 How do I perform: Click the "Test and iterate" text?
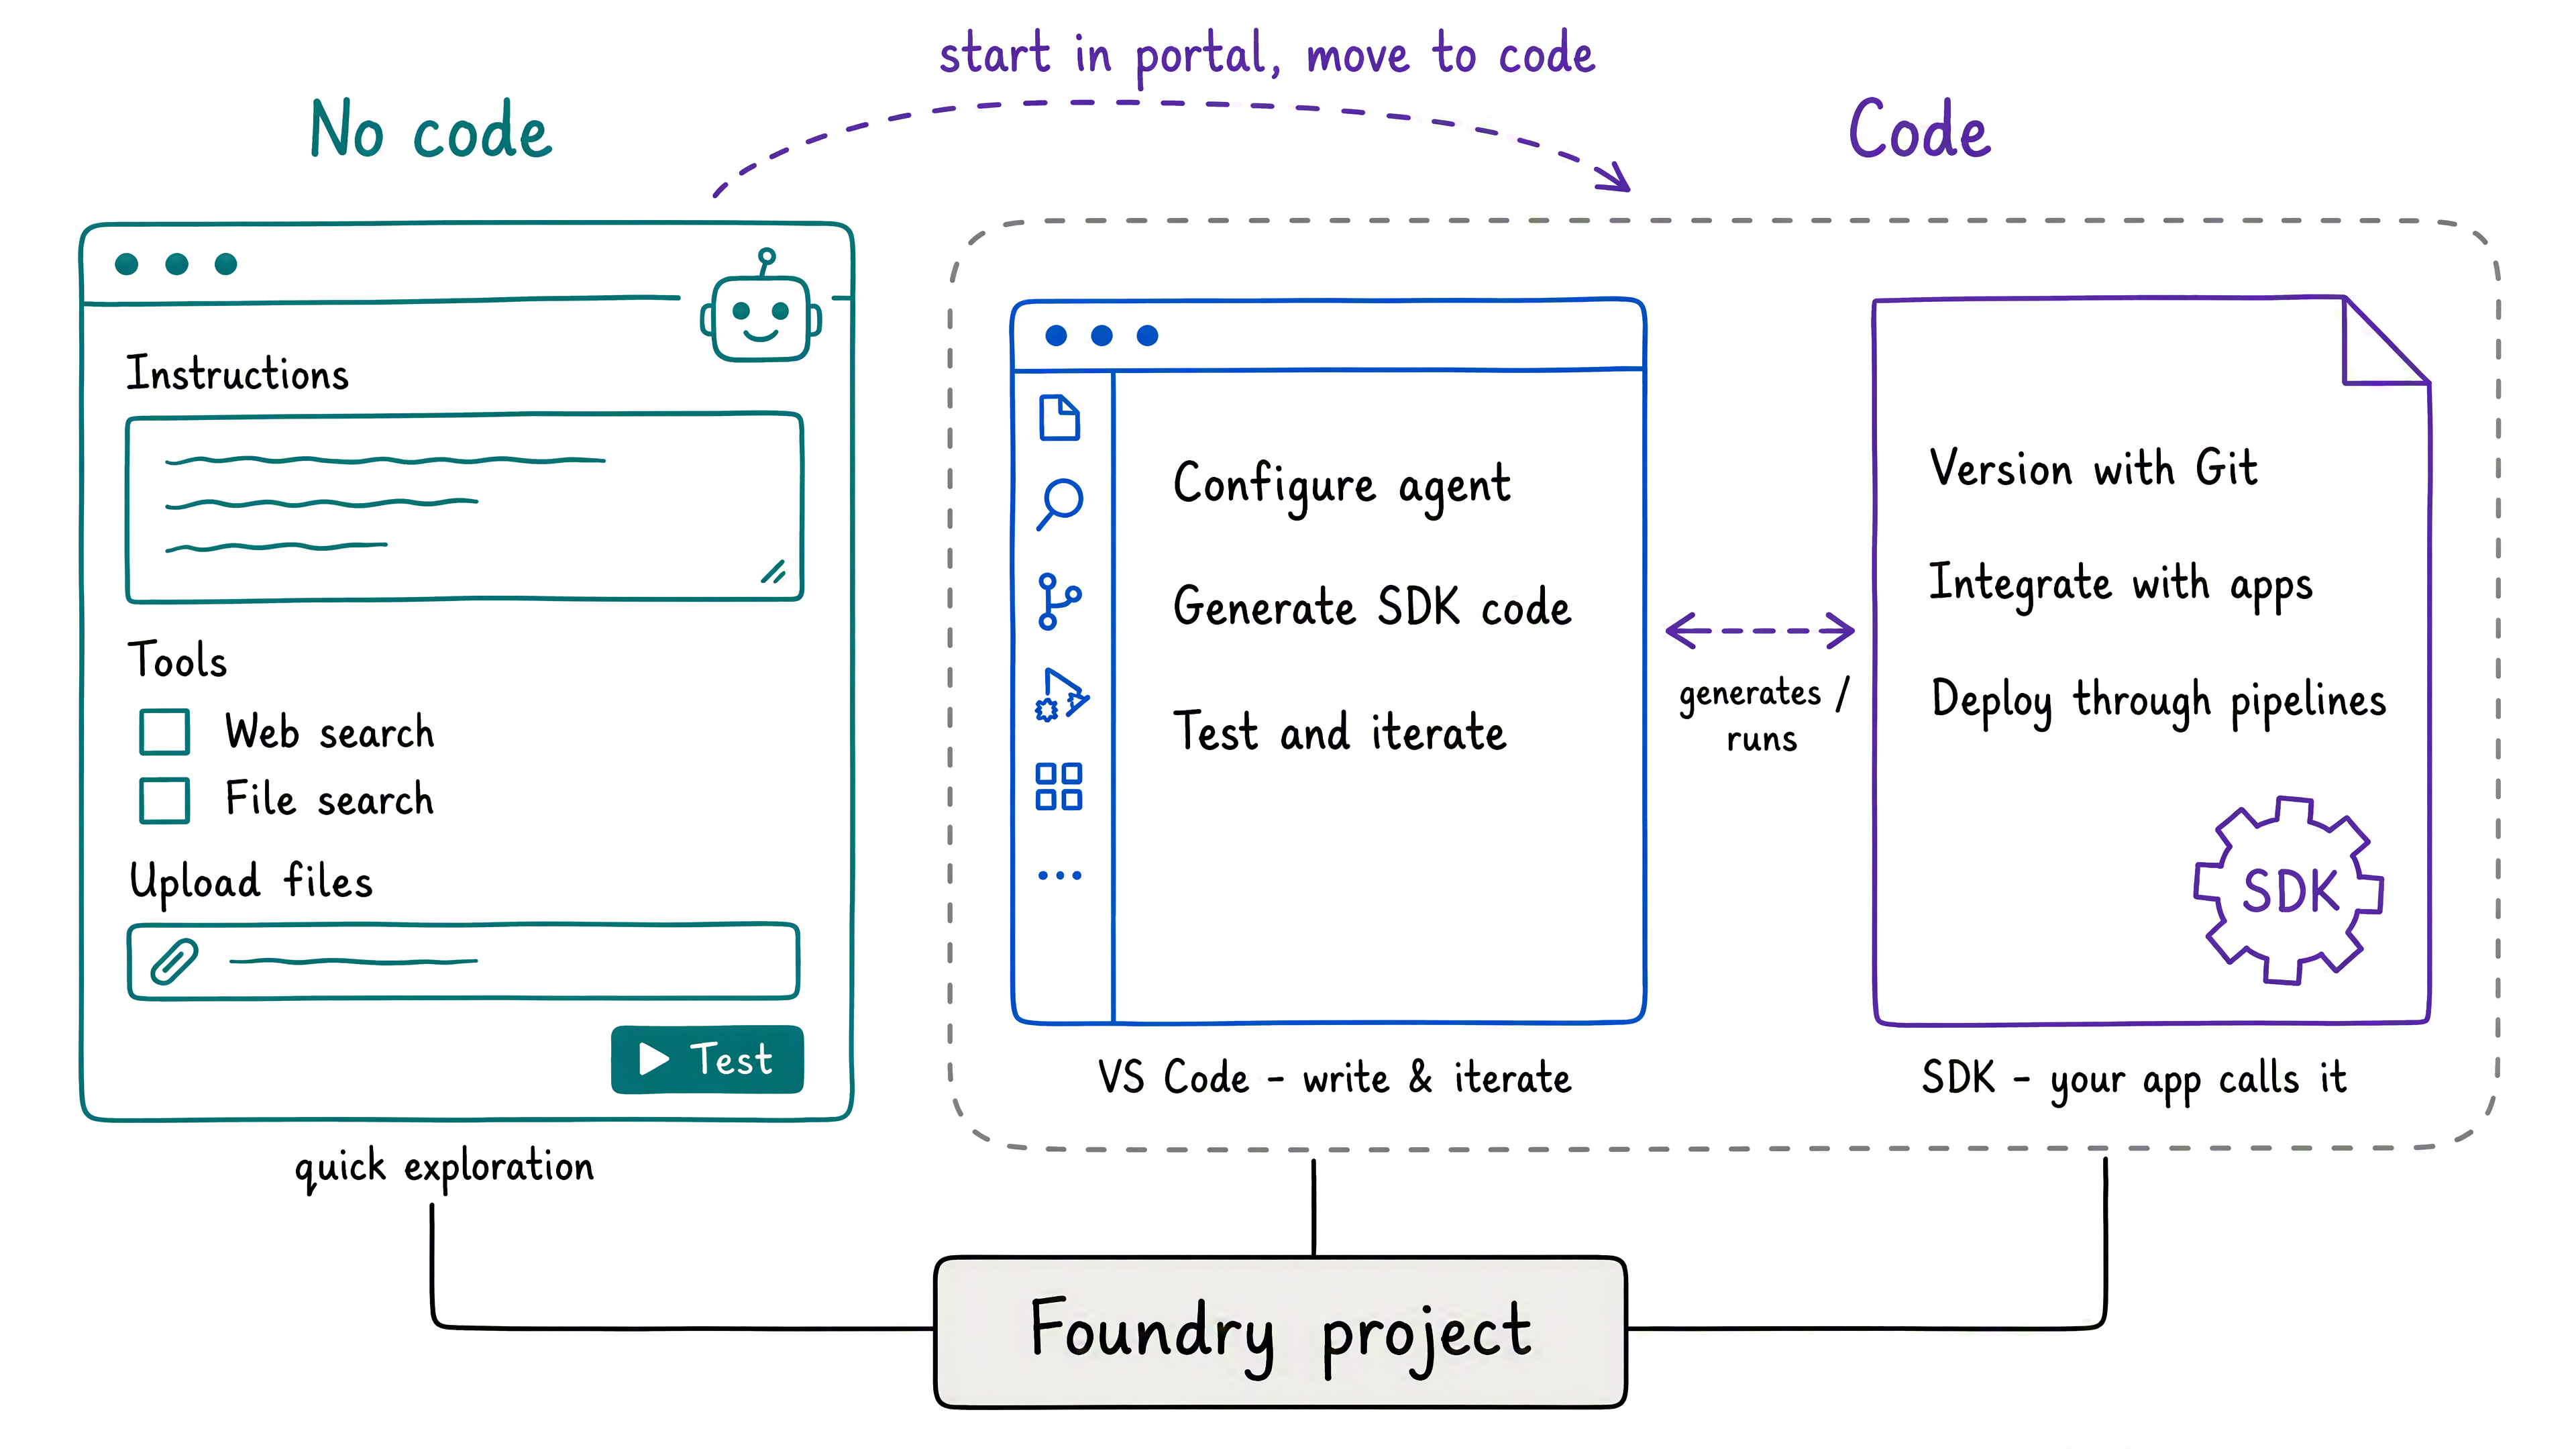[x=1339, y=731]
